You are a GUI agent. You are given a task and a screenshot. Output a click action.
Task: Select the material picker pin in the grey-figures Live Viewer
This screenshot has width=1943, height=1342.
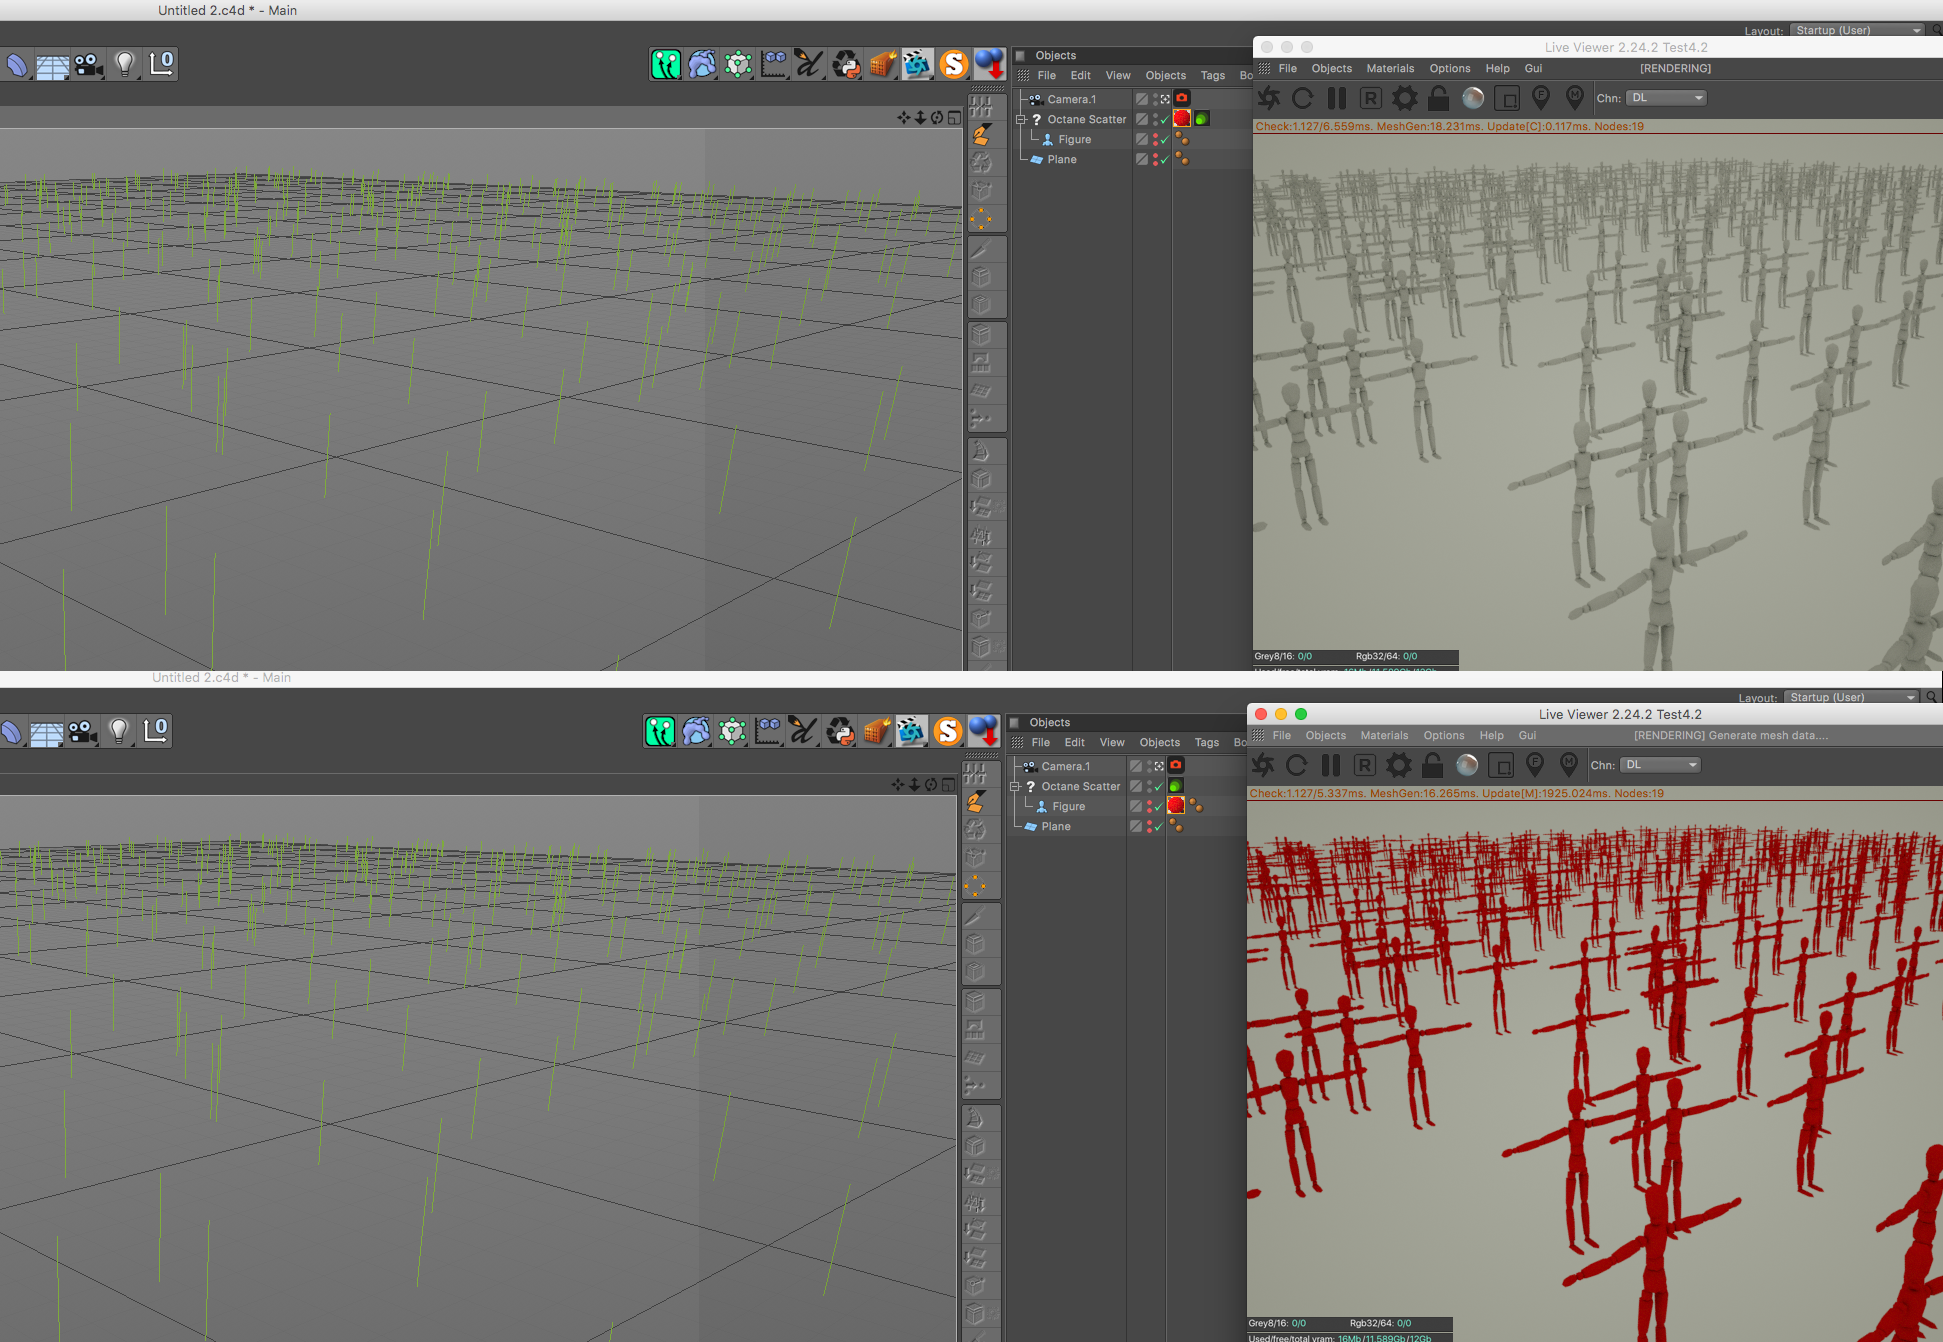click(1574, 98)
